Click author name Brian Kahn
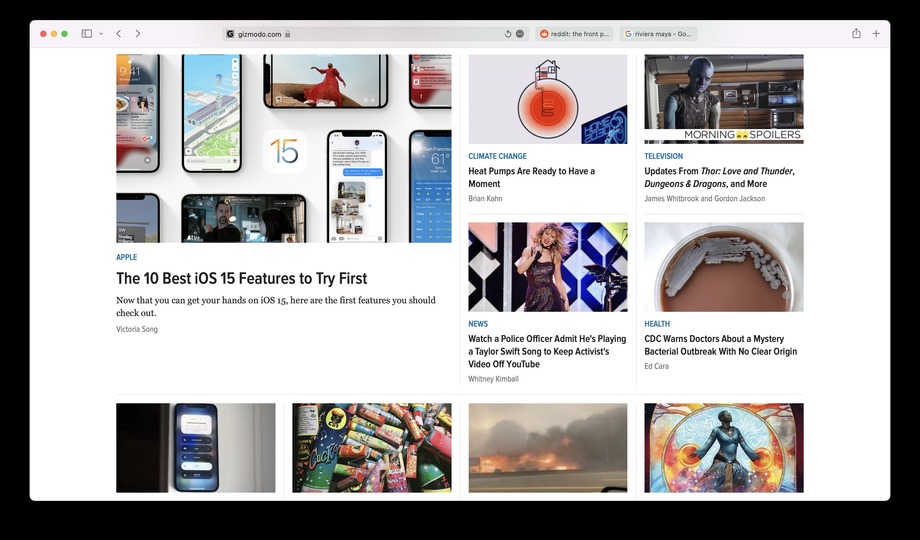920x540 pixels. (485, 198)
